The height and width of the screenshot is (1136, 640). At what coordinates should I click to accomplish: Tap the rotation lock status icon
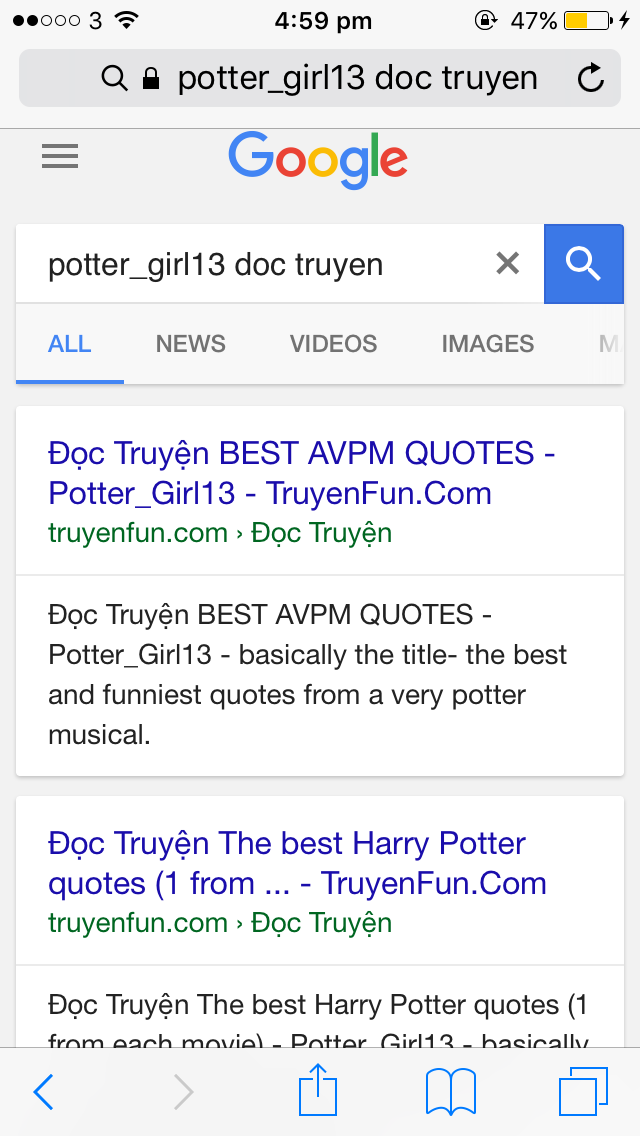tap(486, 20)
